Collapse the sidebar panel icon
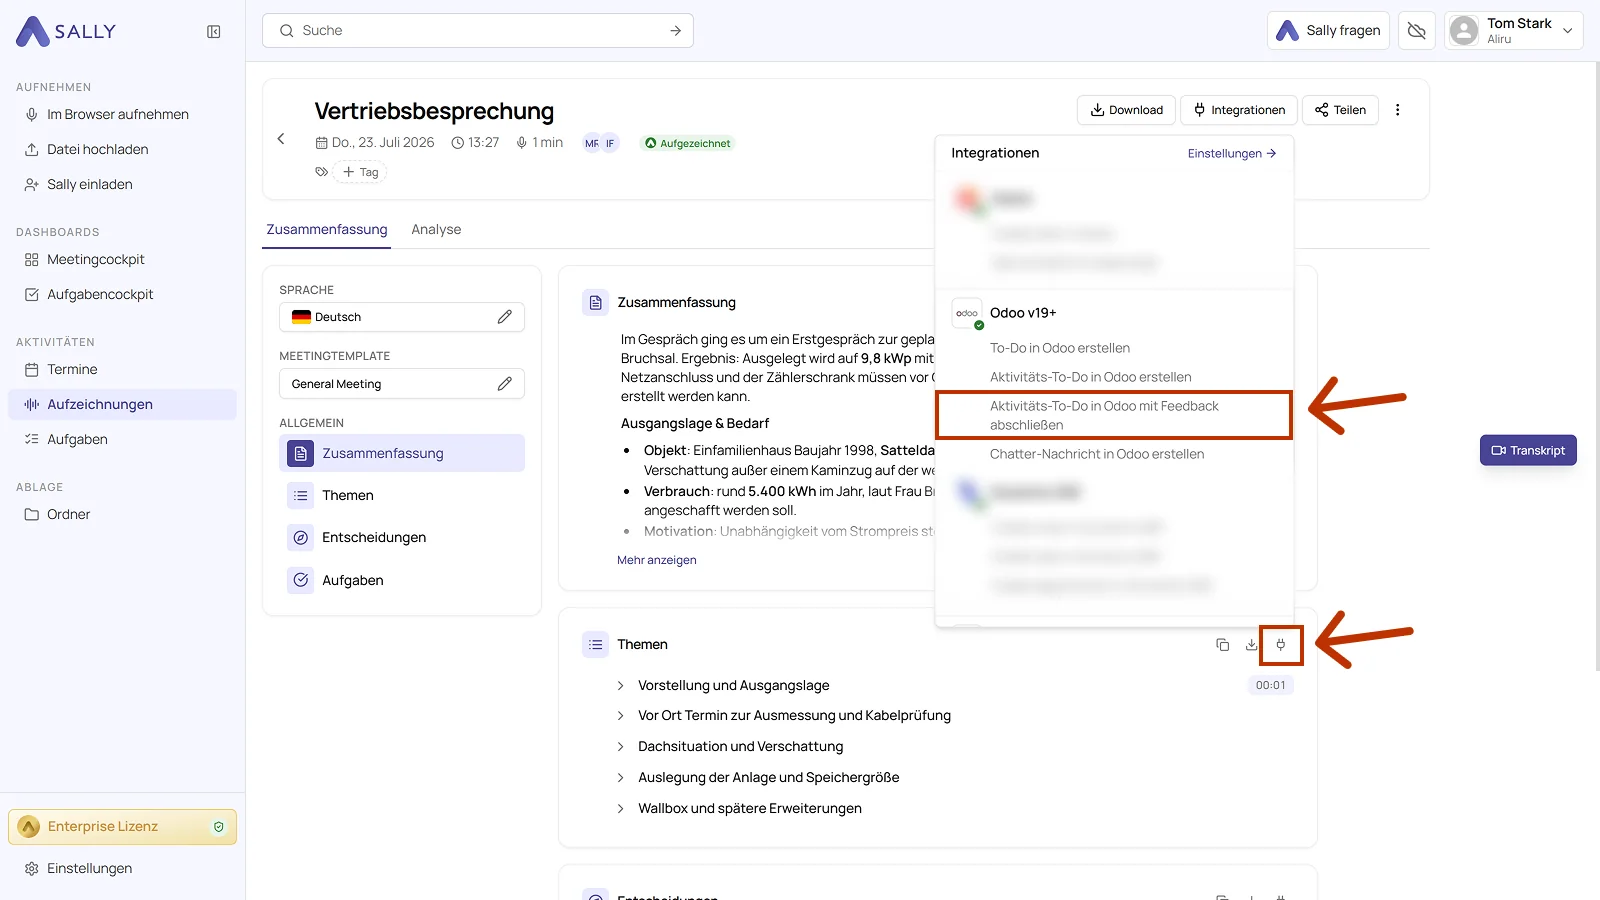 (214, 32)
